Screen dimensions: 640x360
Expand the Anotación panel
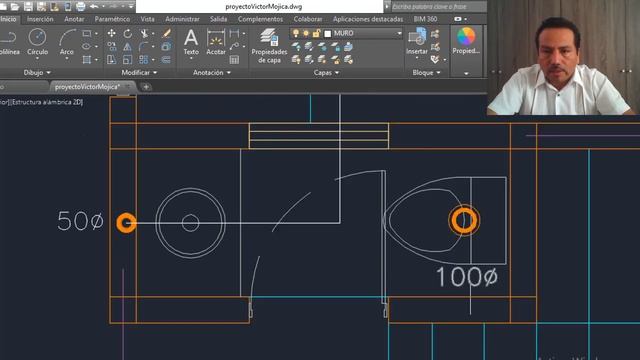212,72
